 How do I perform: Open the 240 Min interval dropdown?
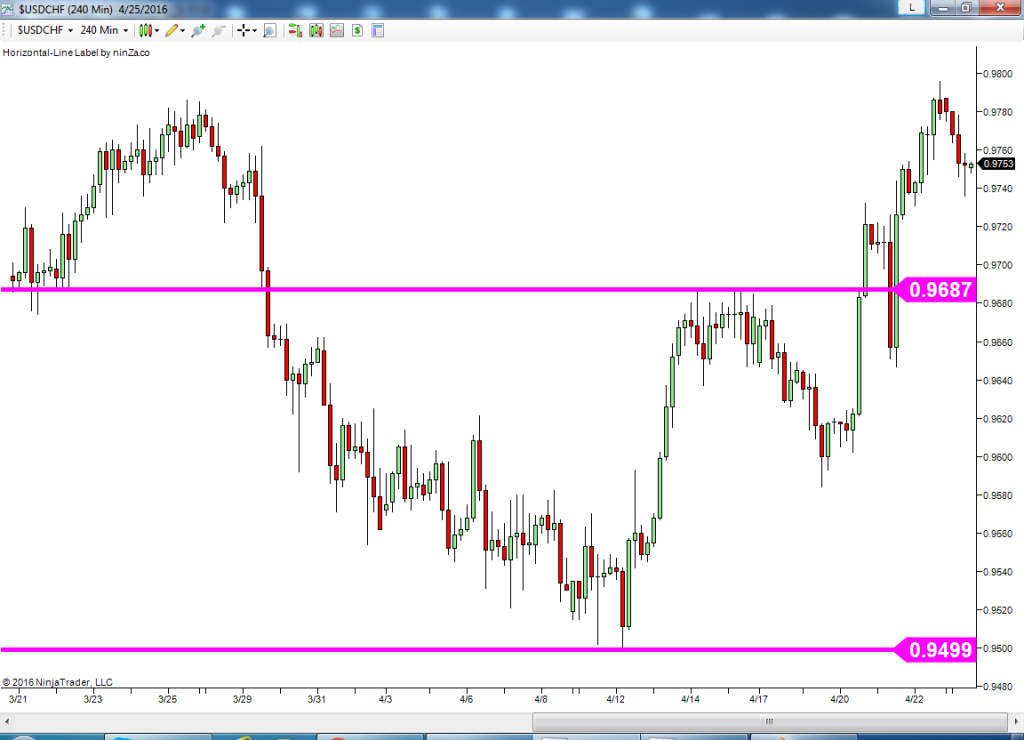tap(104, 30)
